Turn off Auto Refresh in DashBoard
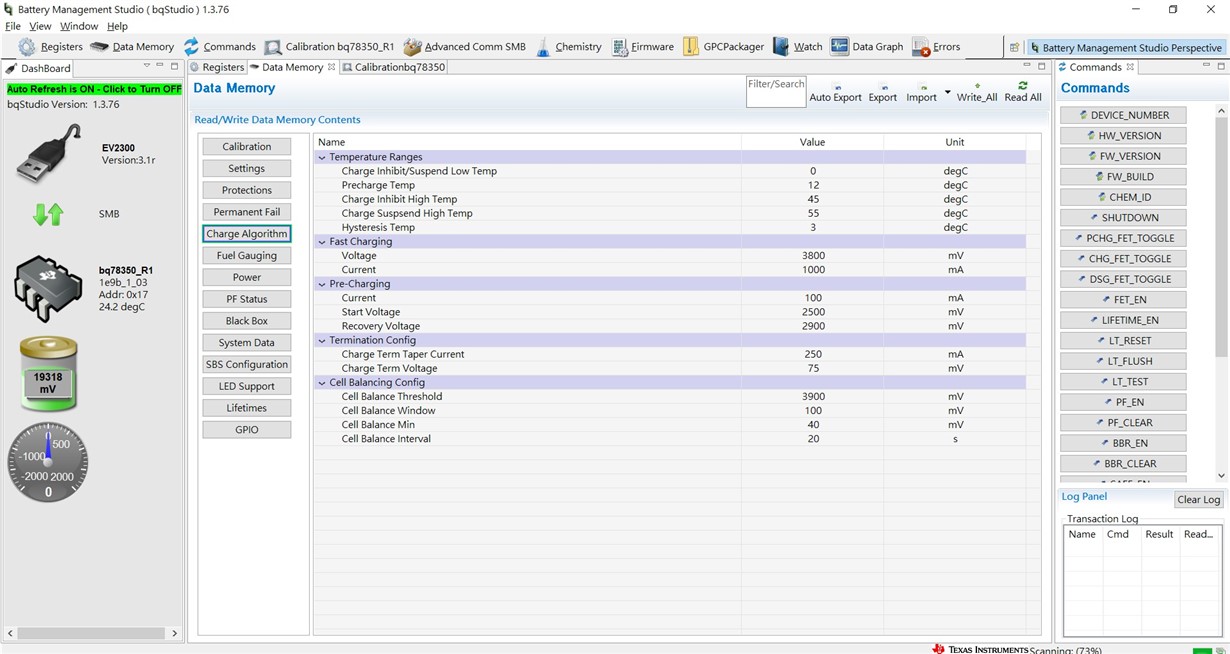 point(94,89)
